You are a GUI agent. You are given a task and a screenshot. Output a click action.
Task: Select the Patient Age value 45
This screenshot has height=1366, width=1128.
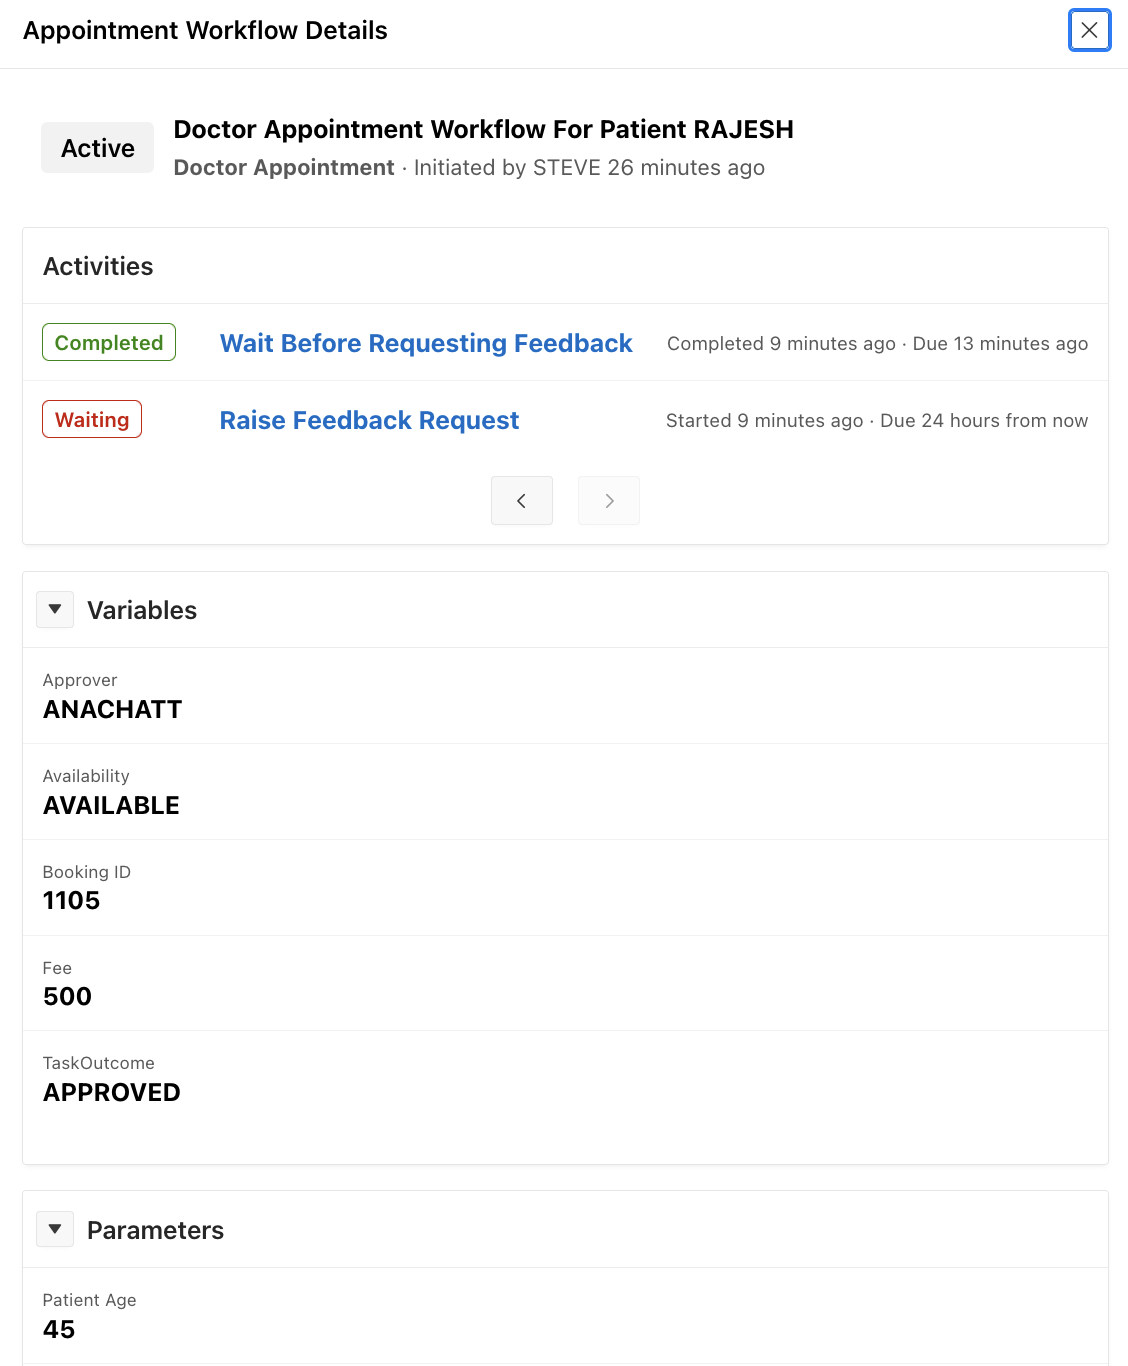point(59,1329)
